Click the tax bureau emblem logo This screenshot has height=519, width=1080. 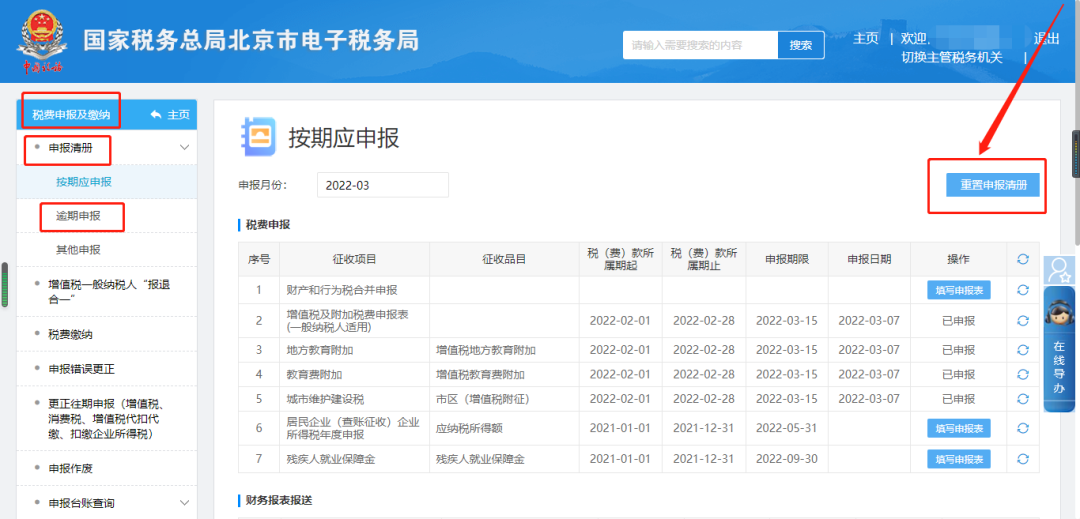pos(42,41)
